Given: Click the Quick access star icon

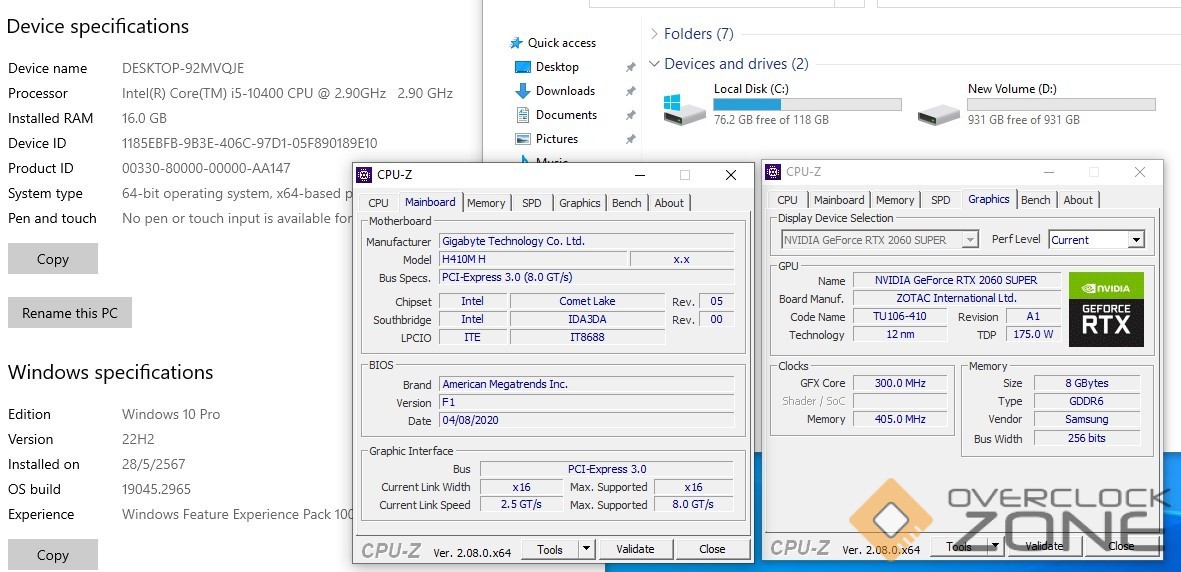Looking at the screenshot, I should (516, 43).
